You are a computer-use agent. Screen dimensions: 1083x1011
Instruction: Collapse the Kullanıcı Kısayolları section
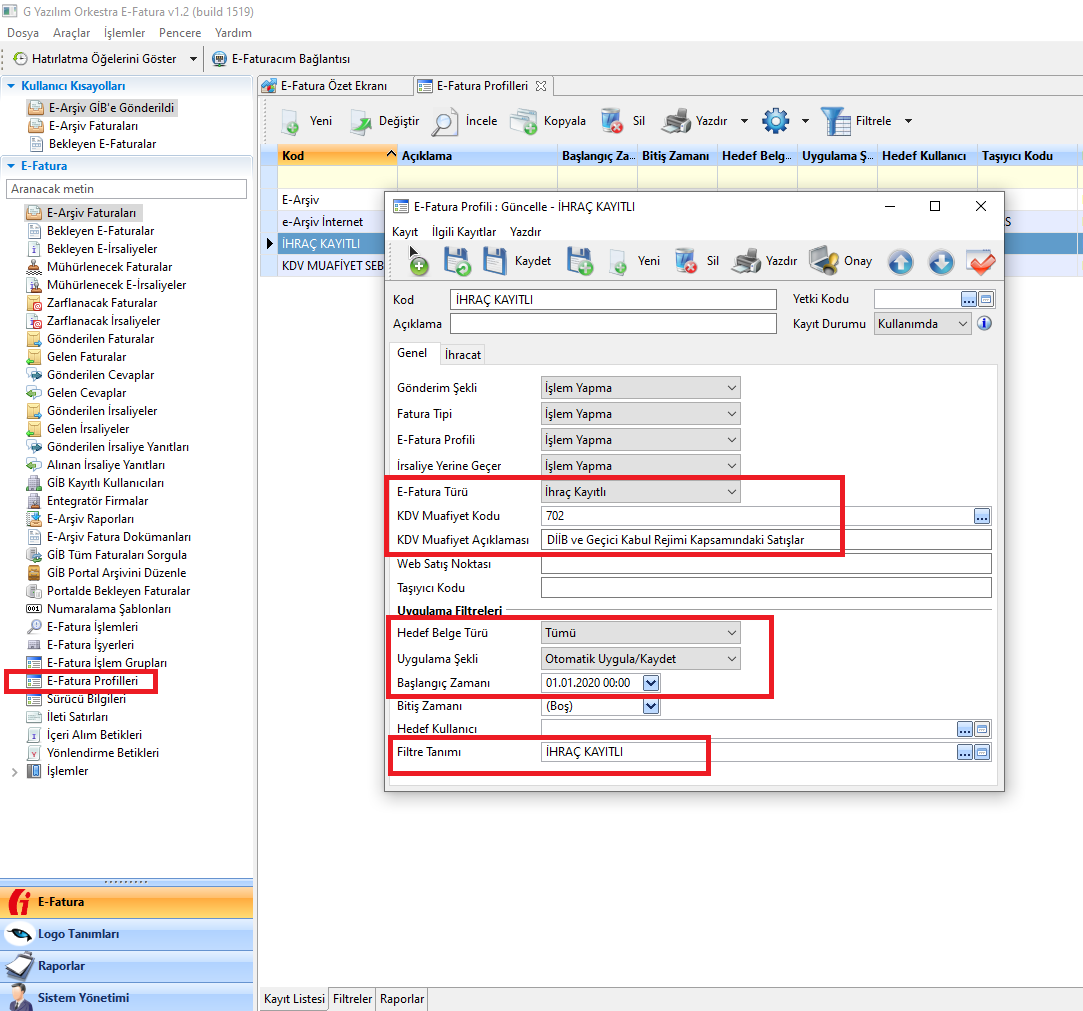point(11,86)
